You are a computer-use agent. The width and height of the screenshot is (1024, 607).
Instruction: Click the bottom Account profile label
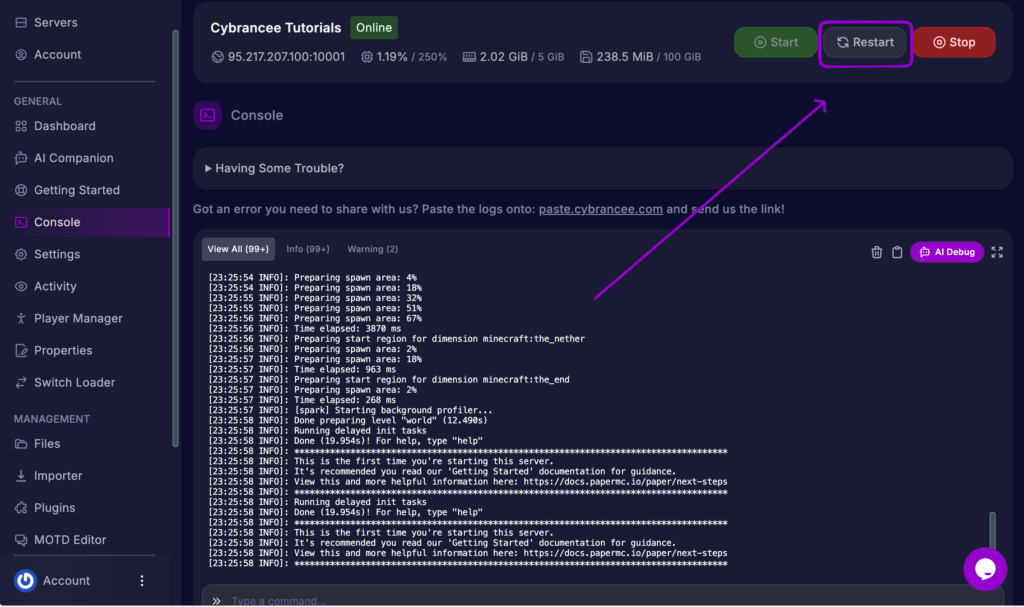point(66,580)
